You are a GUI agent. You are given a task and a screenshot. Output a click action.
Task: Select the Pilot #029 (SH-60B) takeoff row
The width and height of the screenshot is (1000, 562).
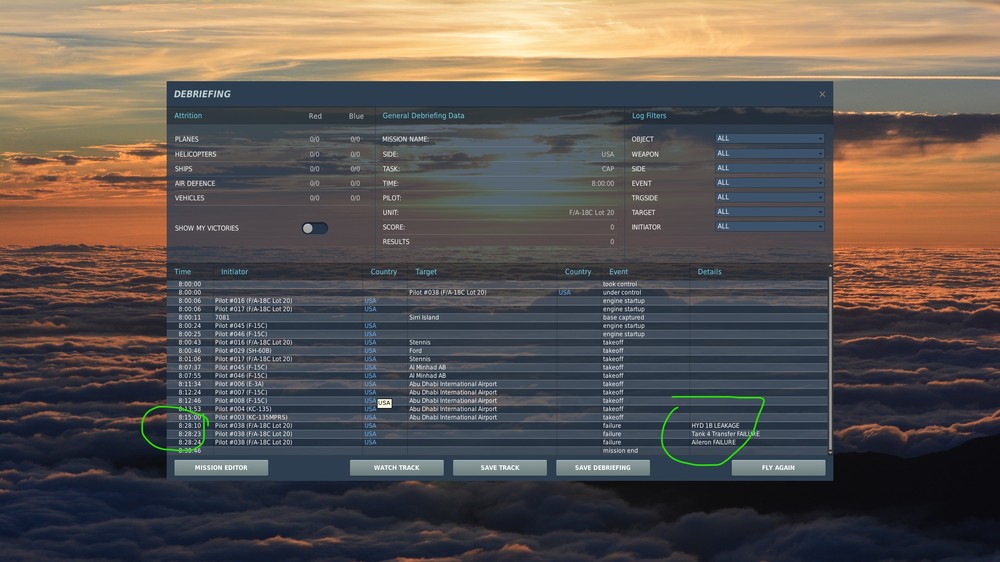pos(499,350)
